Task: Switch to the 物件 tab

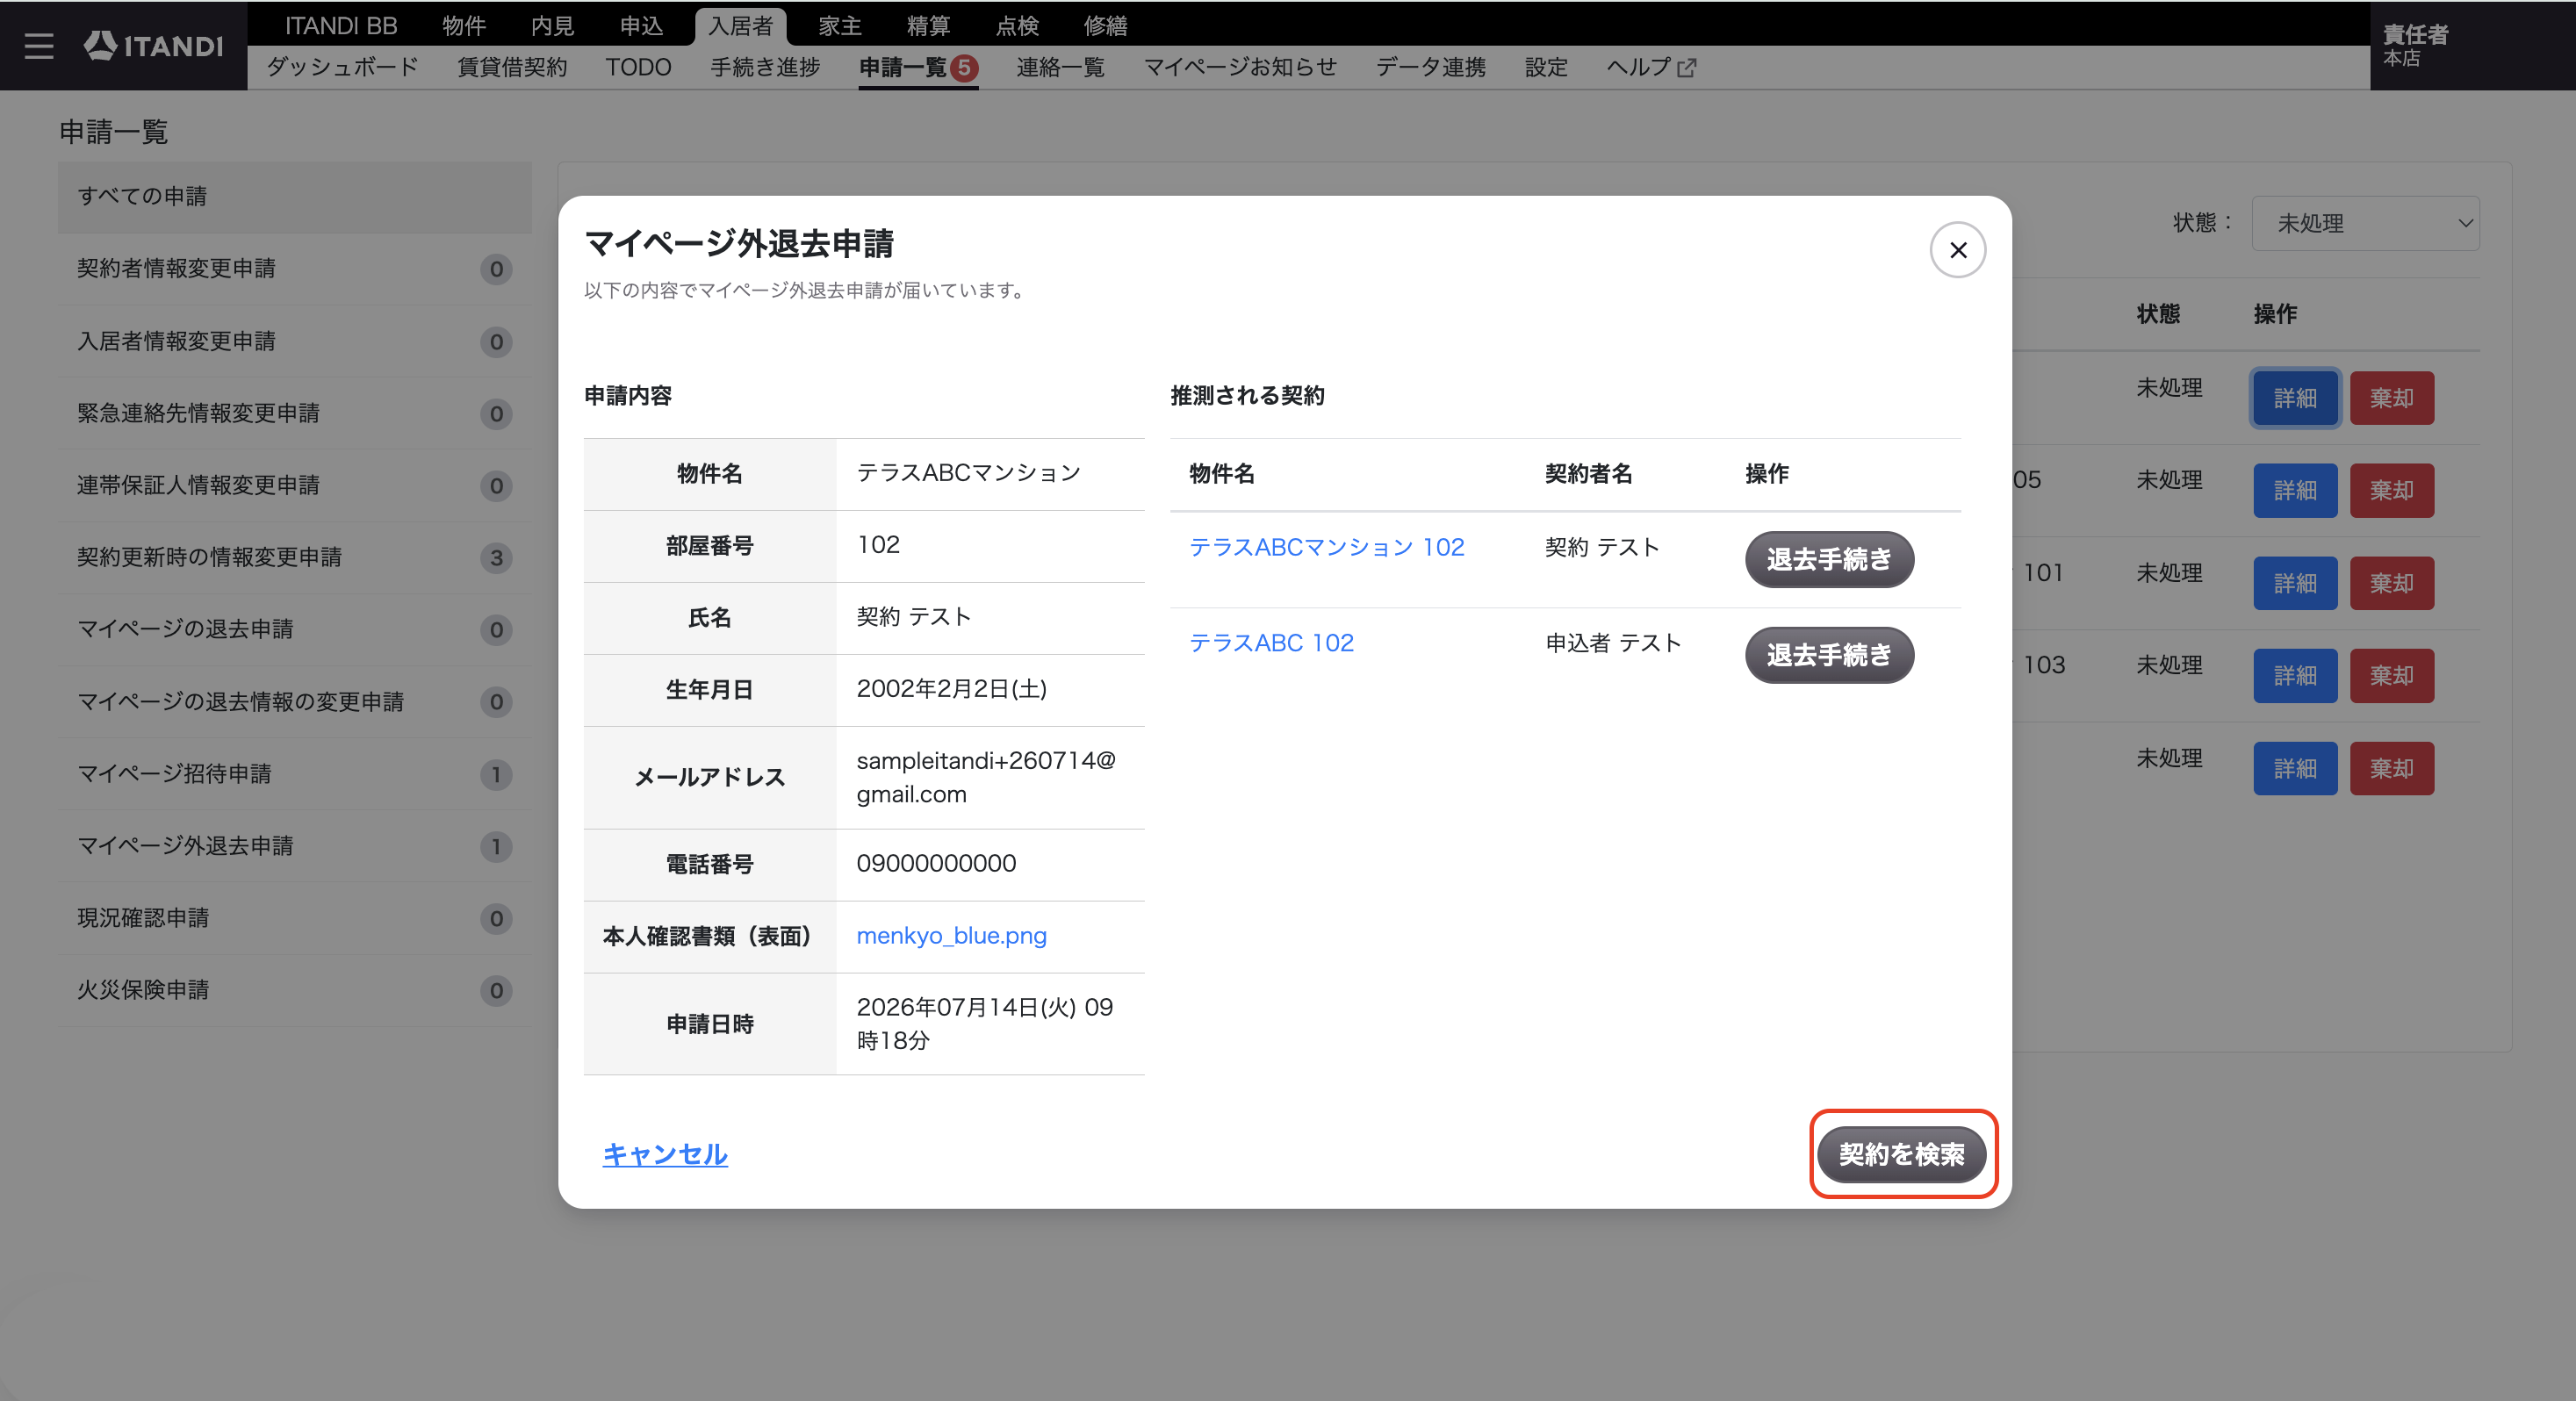Action: coord(464,26)
